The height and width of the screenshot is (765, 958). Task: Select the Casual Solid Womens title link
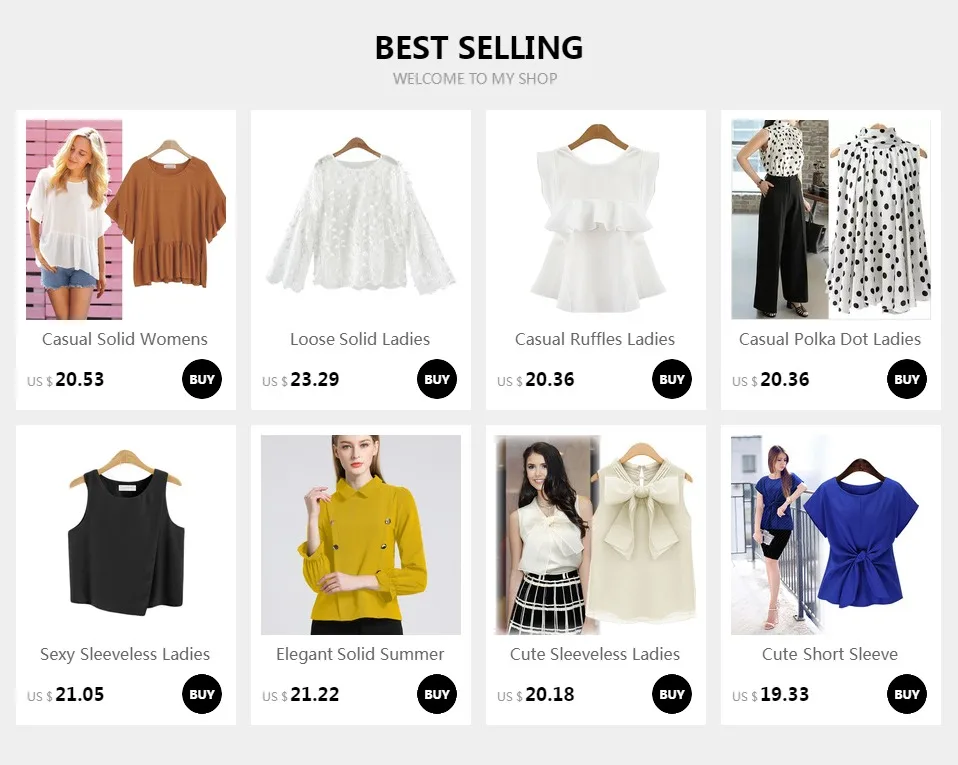point(125,339)
